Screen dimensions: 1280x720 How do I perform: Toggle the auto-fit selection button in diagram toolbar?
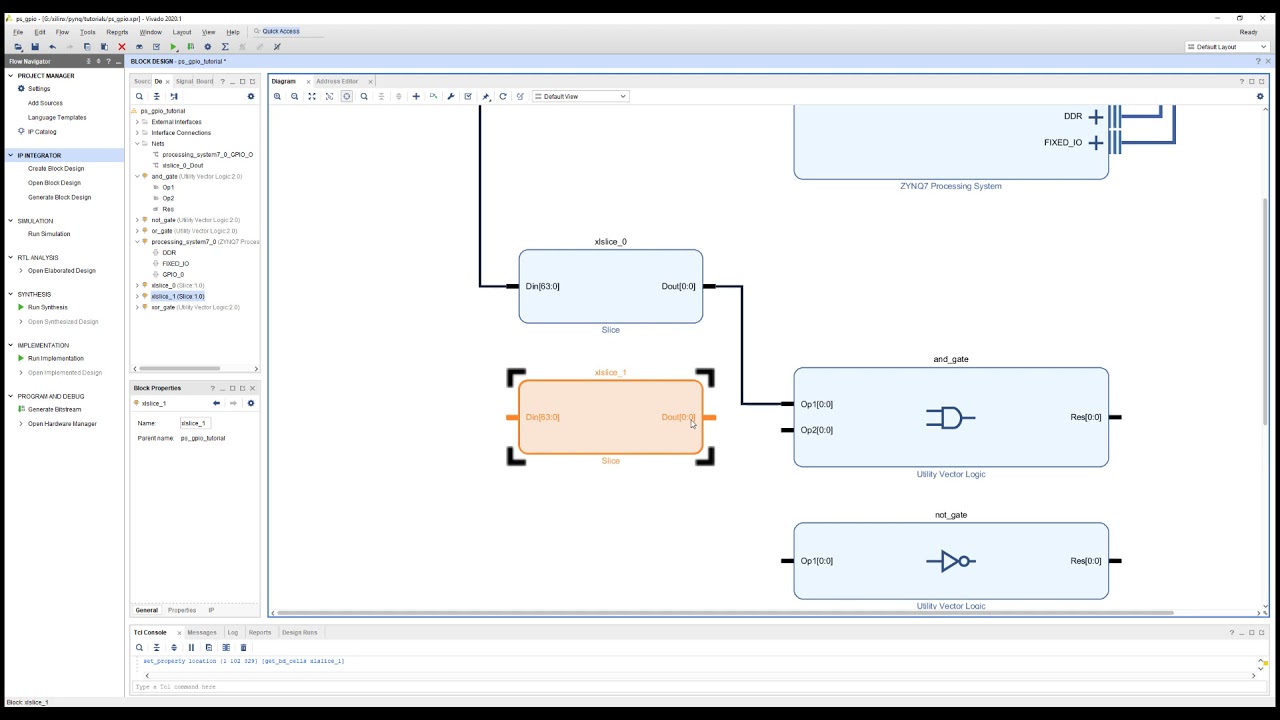pos(347,96)
